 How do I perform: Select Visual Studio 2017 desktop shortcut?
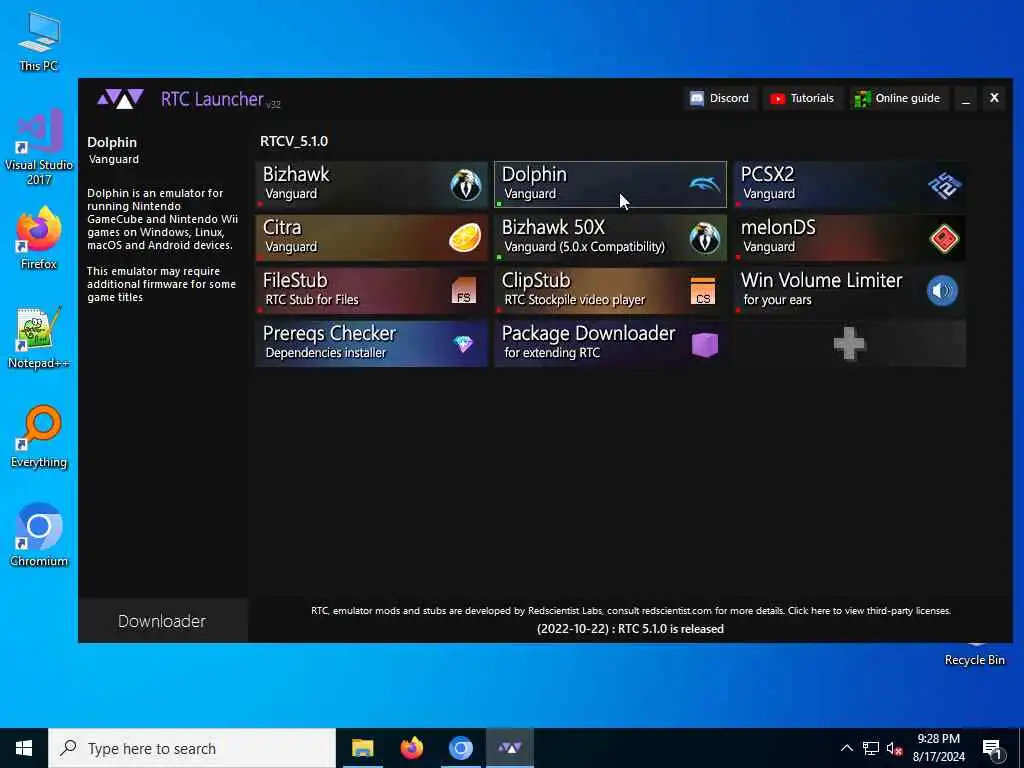pyautogui.click(x=39, y=148)
